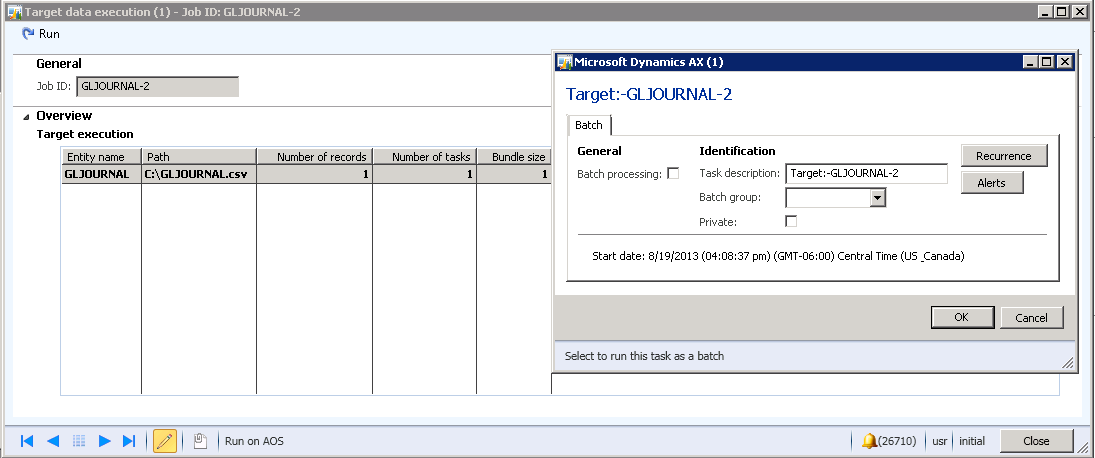Screen dimensions: 1095x458
Task: Go to the next record
Action: (104, 441)
